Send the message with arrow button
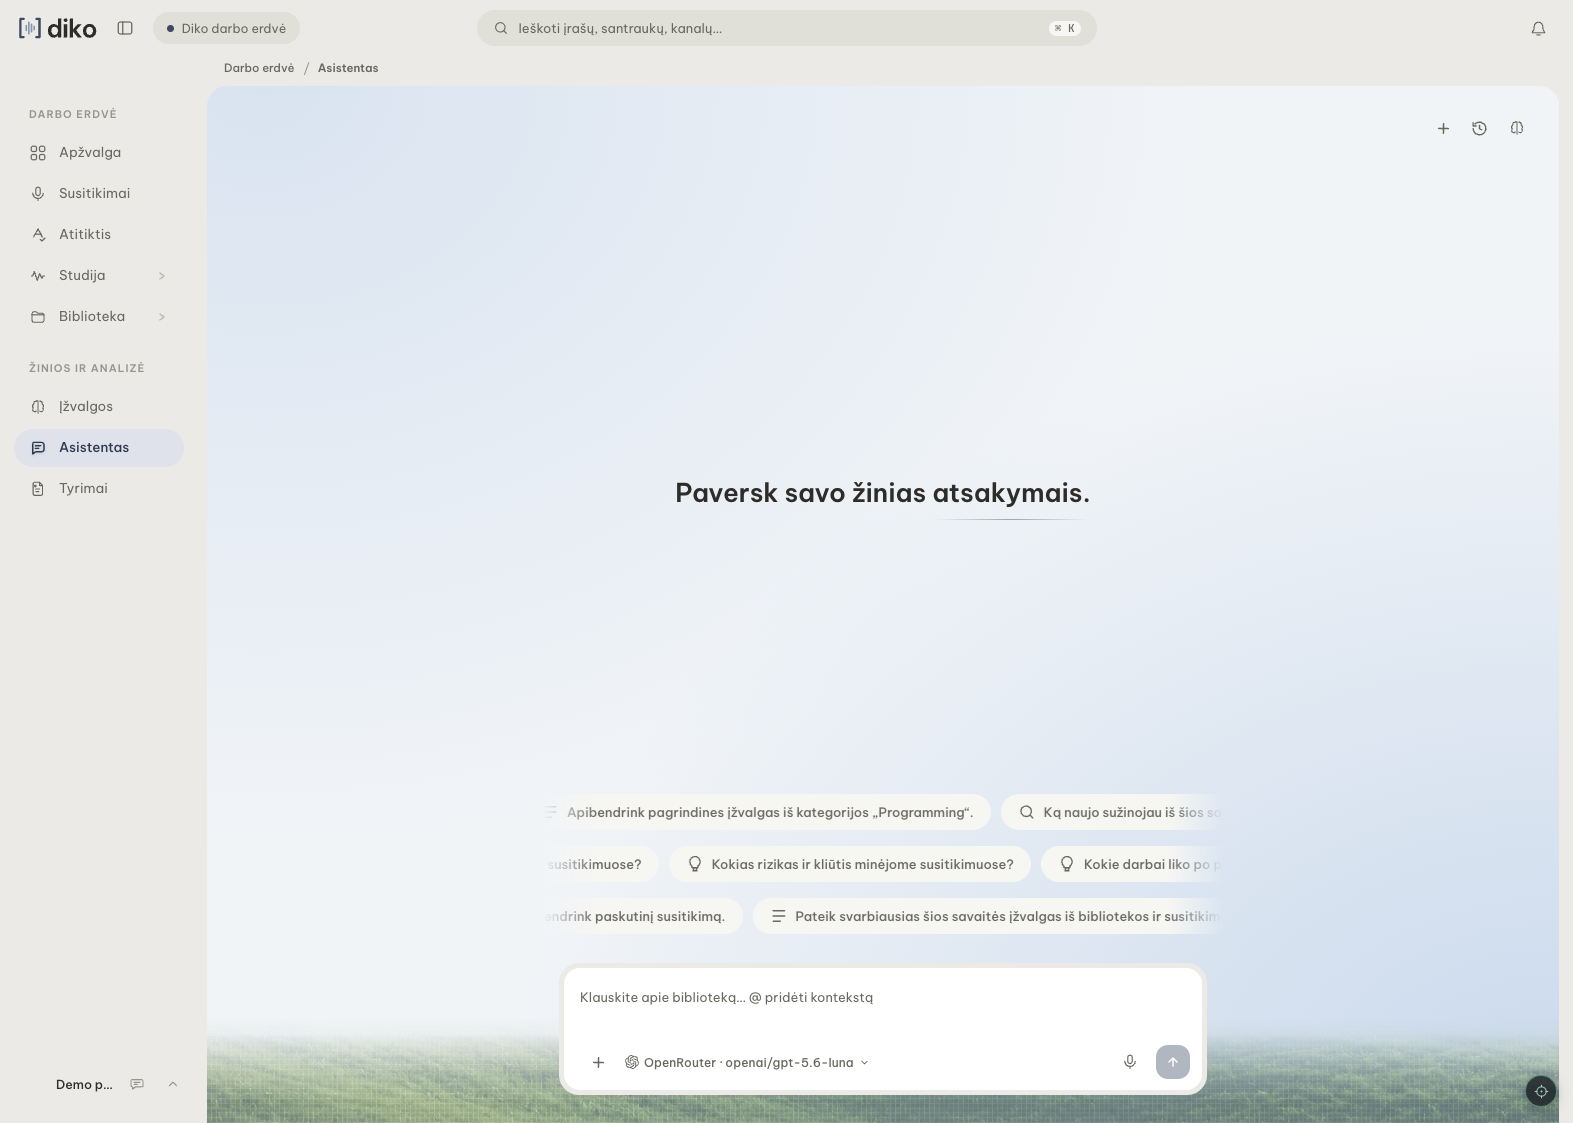The width and height of the screenshot is (1573, 1123). [1173, 1062]
